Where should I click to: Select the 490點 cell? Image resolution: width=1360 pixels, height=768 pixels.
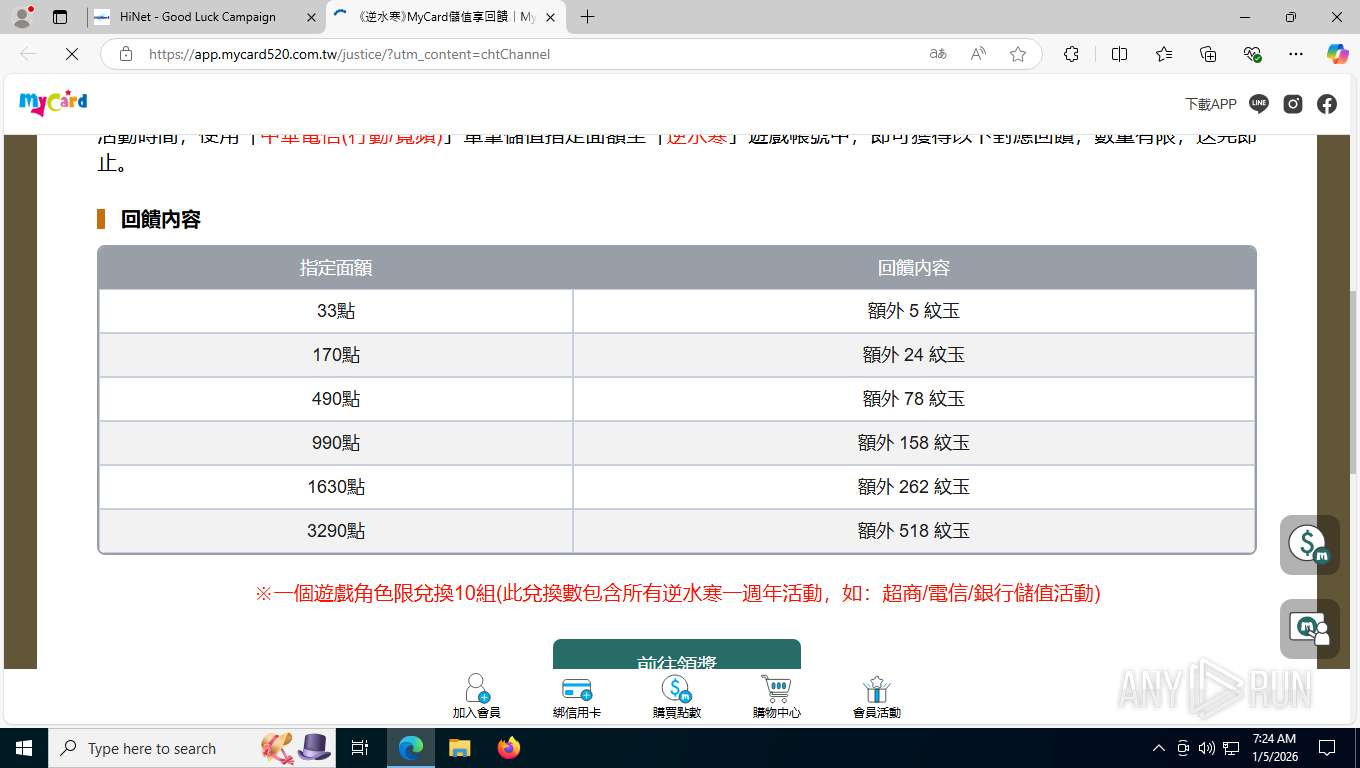tap(336, 399)
